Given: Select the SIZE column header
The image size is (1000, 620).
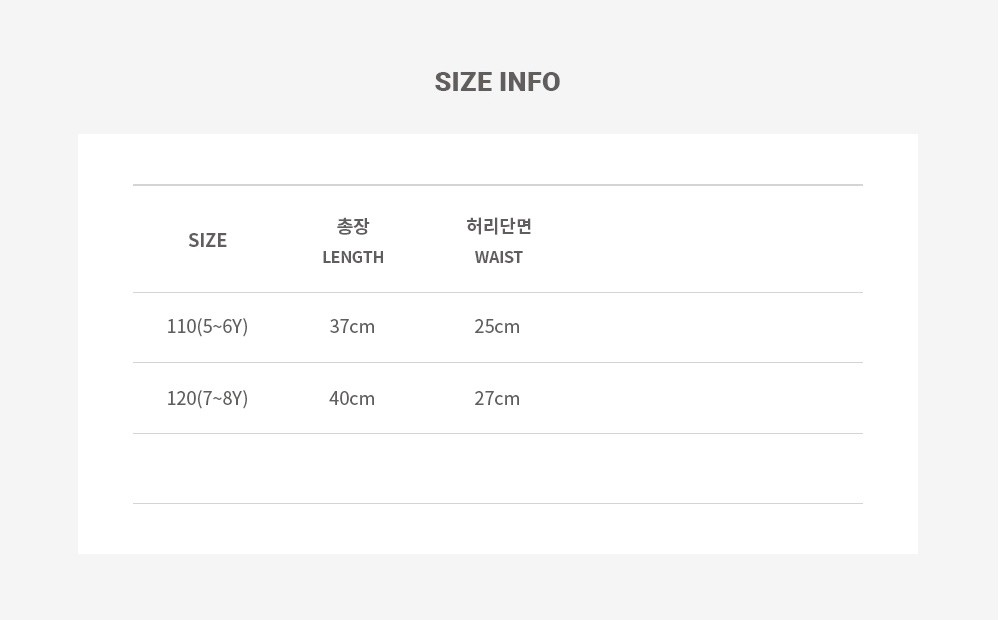Looking at the screenshot, I should point(207,240).
